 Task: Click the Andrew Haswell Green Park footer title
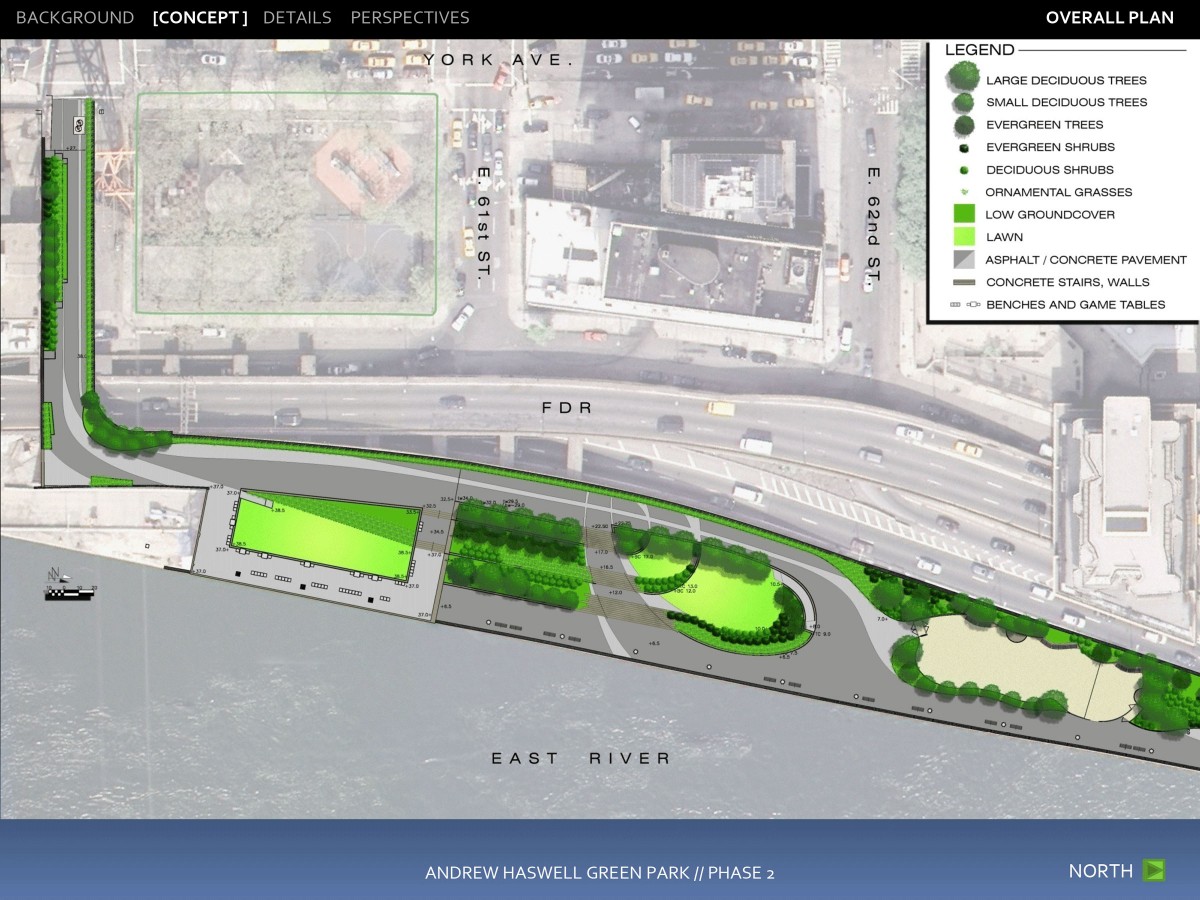click(x=599, y=872)
